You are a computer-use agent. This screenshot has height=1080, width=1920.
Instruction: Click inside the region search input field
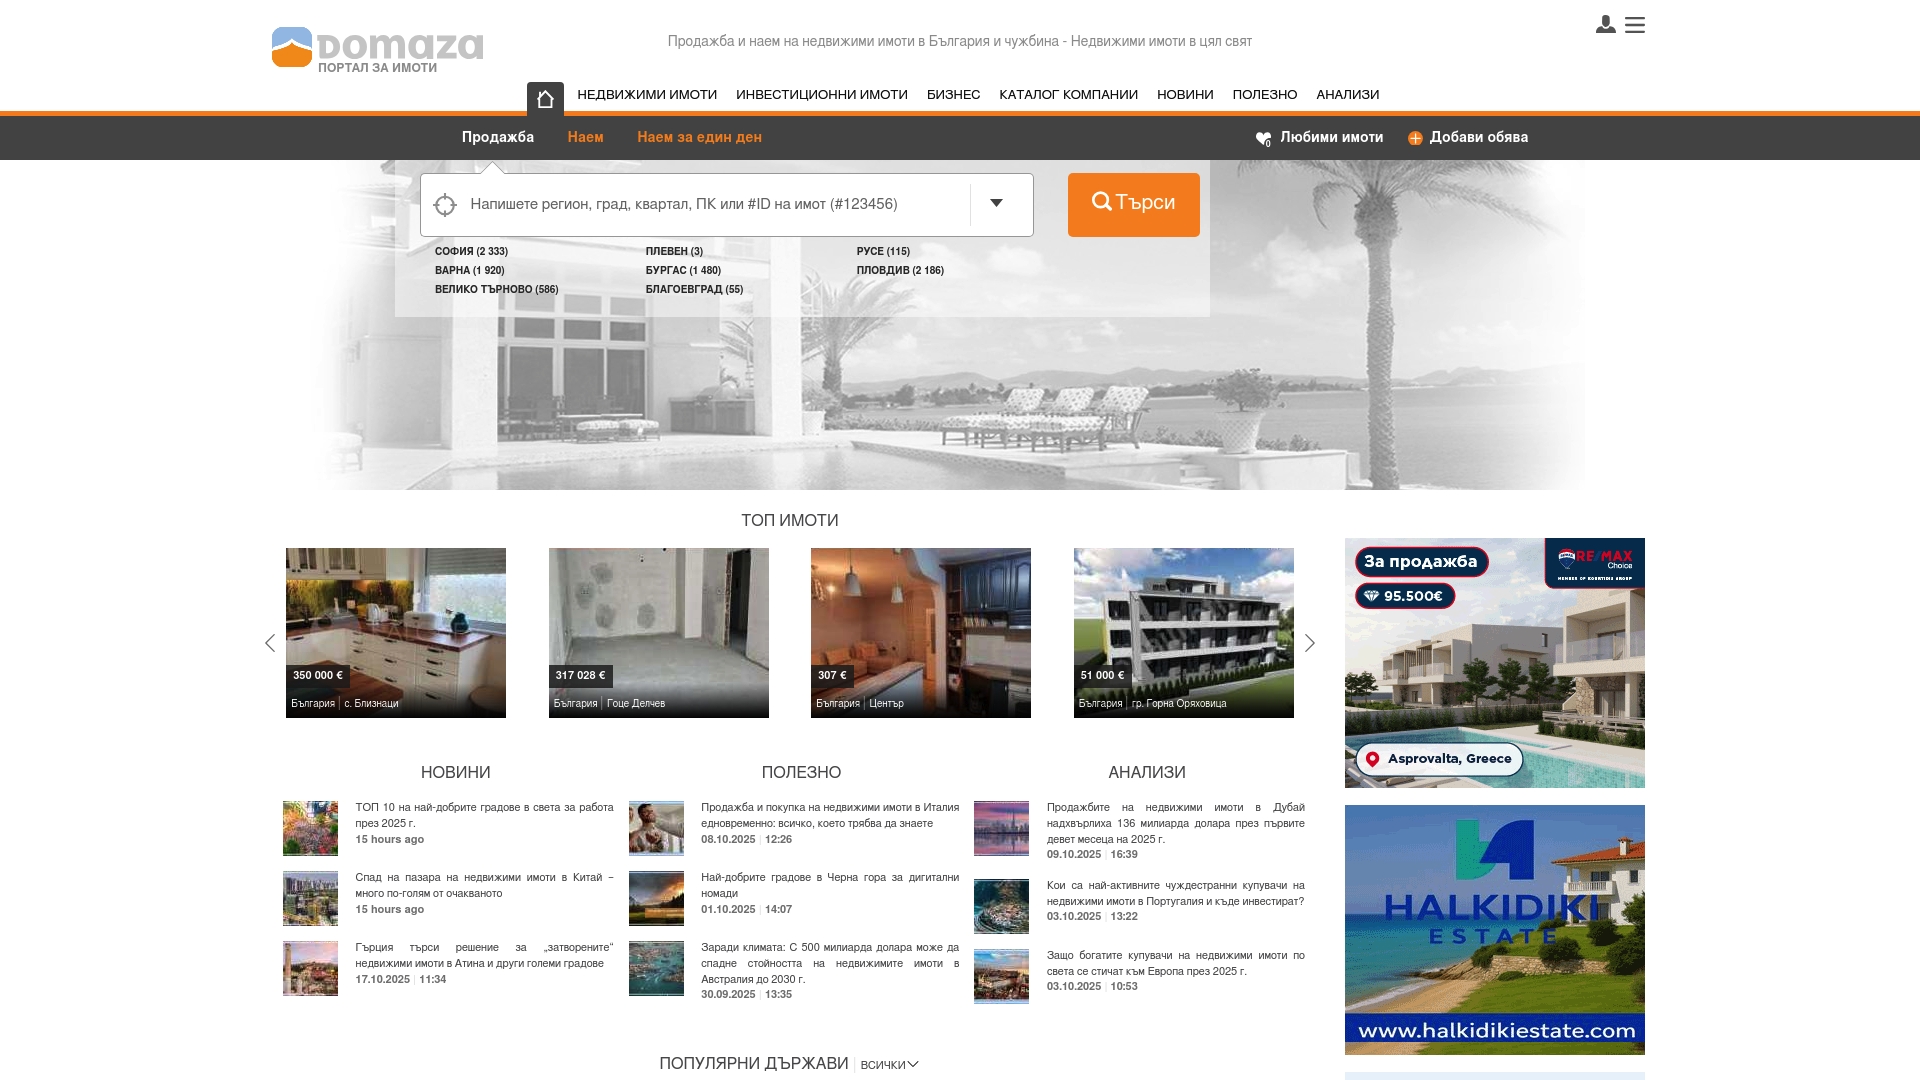[x=700, y=204]
